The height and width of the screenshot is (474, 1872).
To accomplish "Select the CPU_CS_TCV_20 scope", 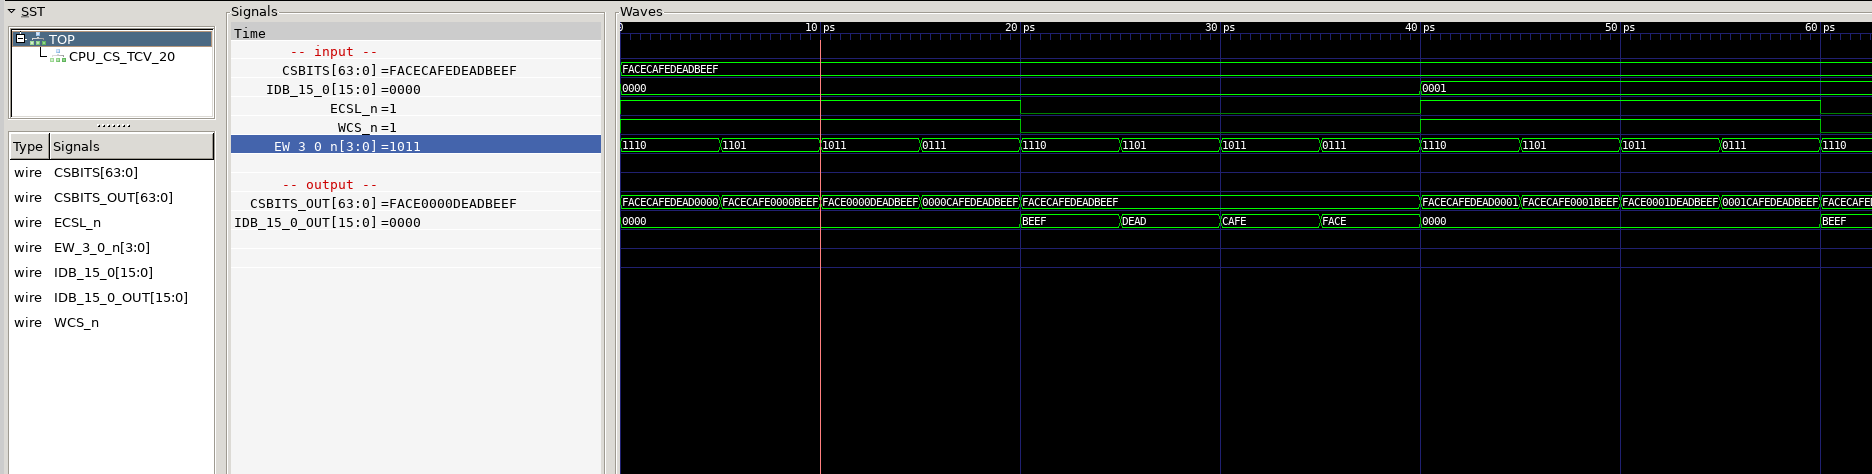I will point(122,57).
